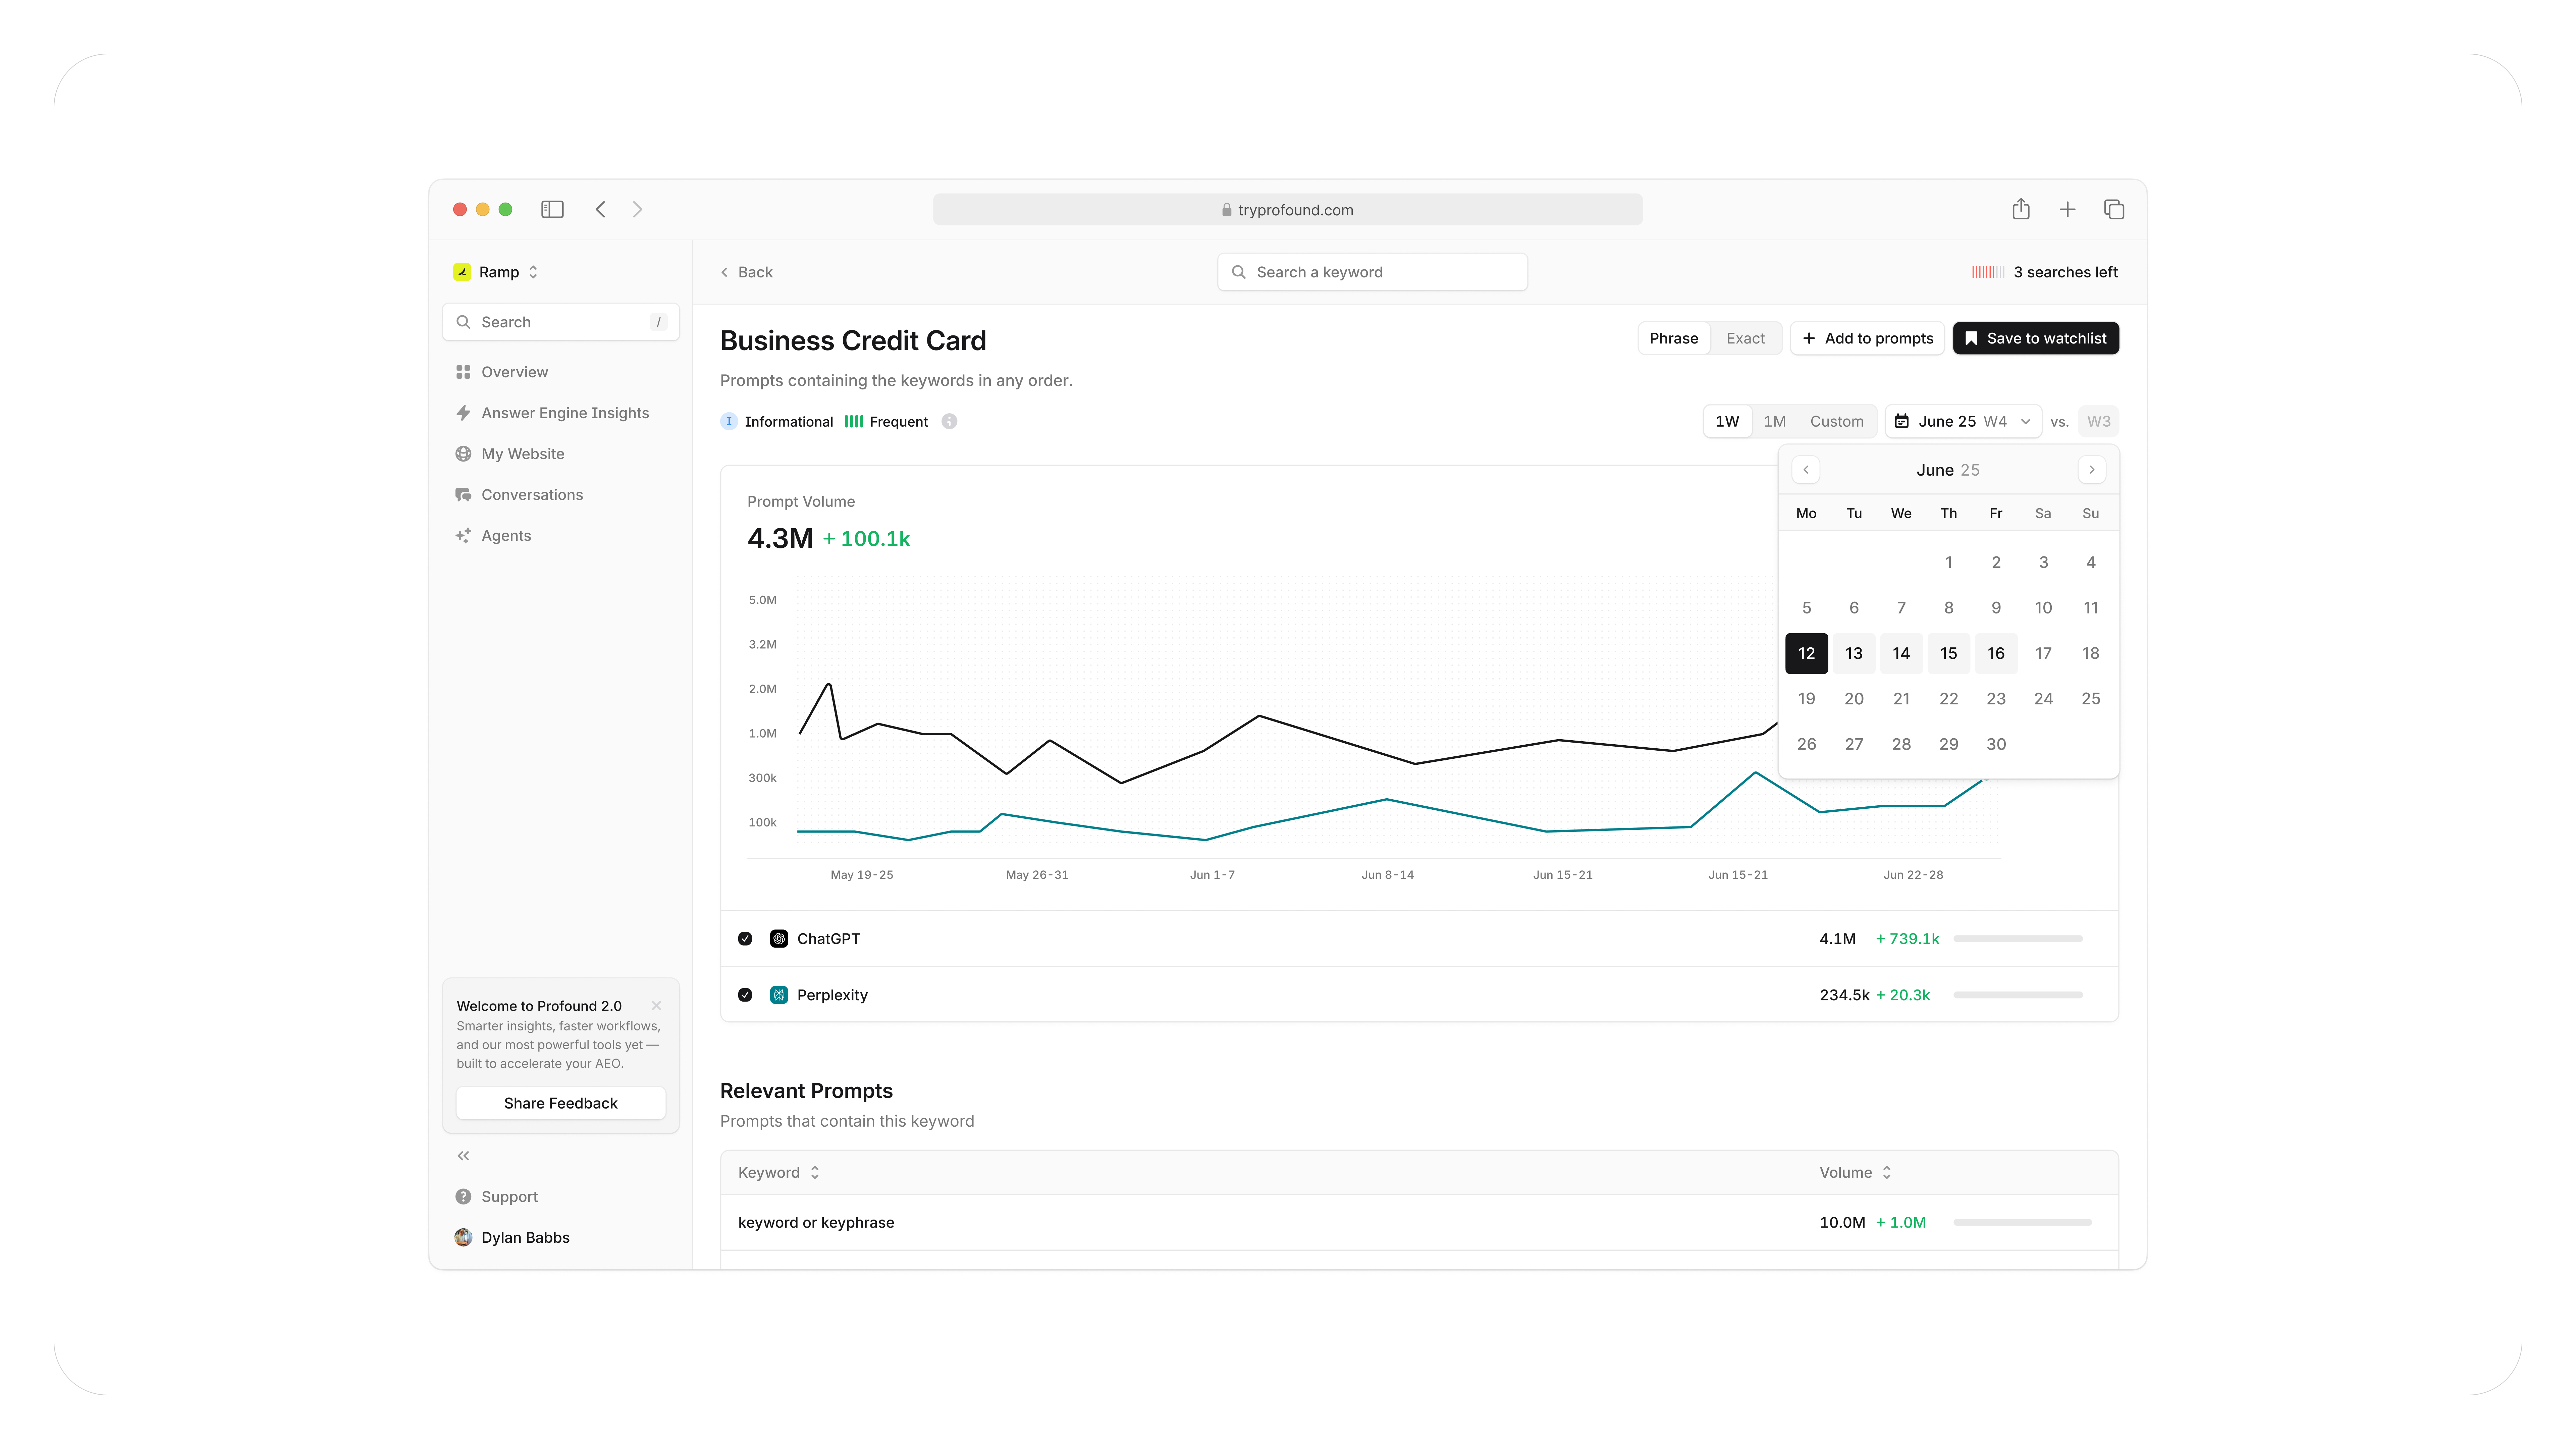
Task: Click Add to prompts button
Action: coord(1867,338)
